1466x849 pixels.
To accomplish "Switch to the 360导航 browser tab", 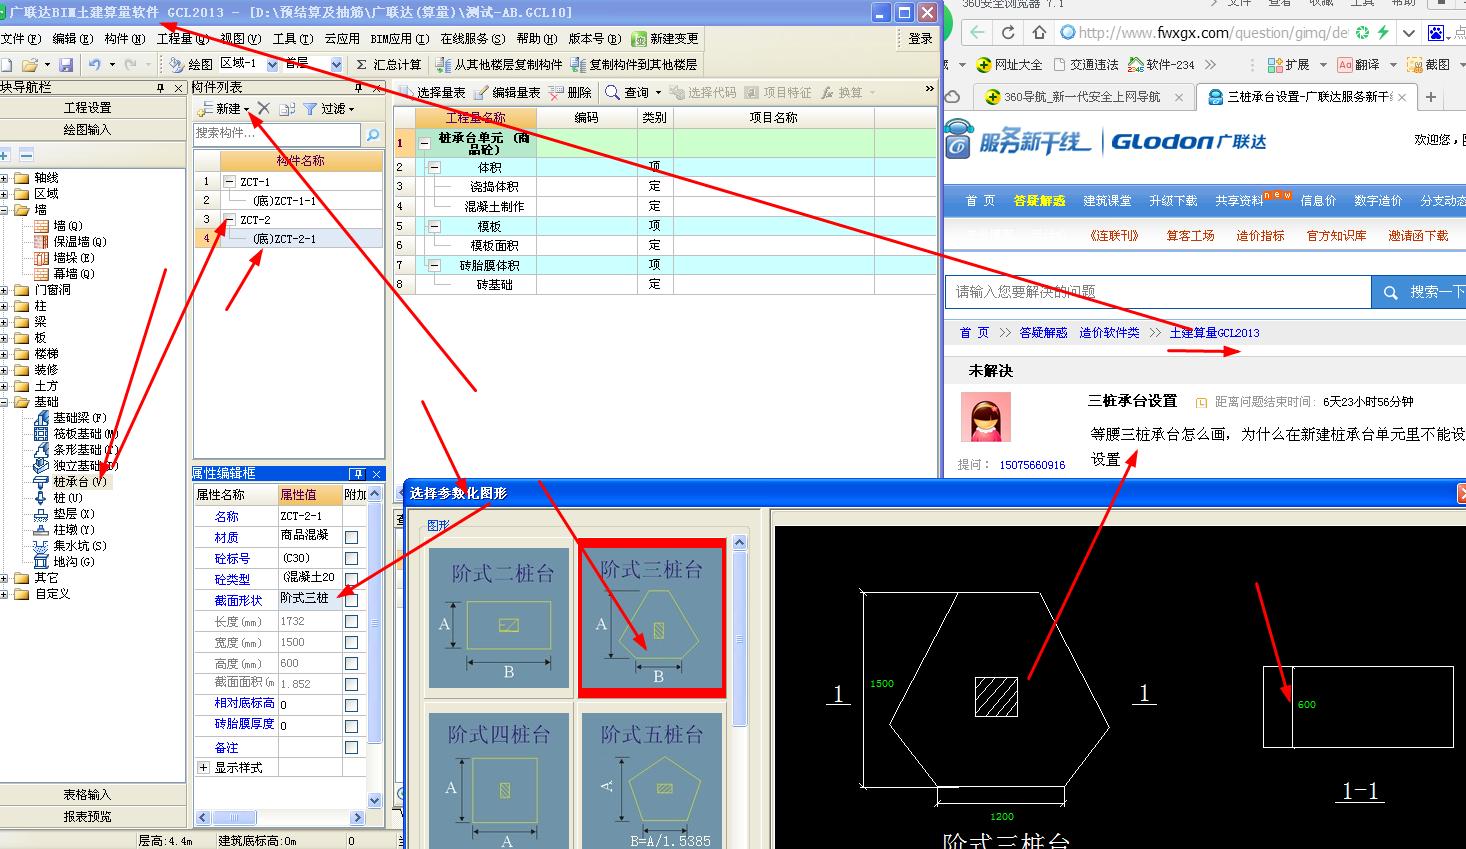I will pyautogui.click(x=1082, y=97).
